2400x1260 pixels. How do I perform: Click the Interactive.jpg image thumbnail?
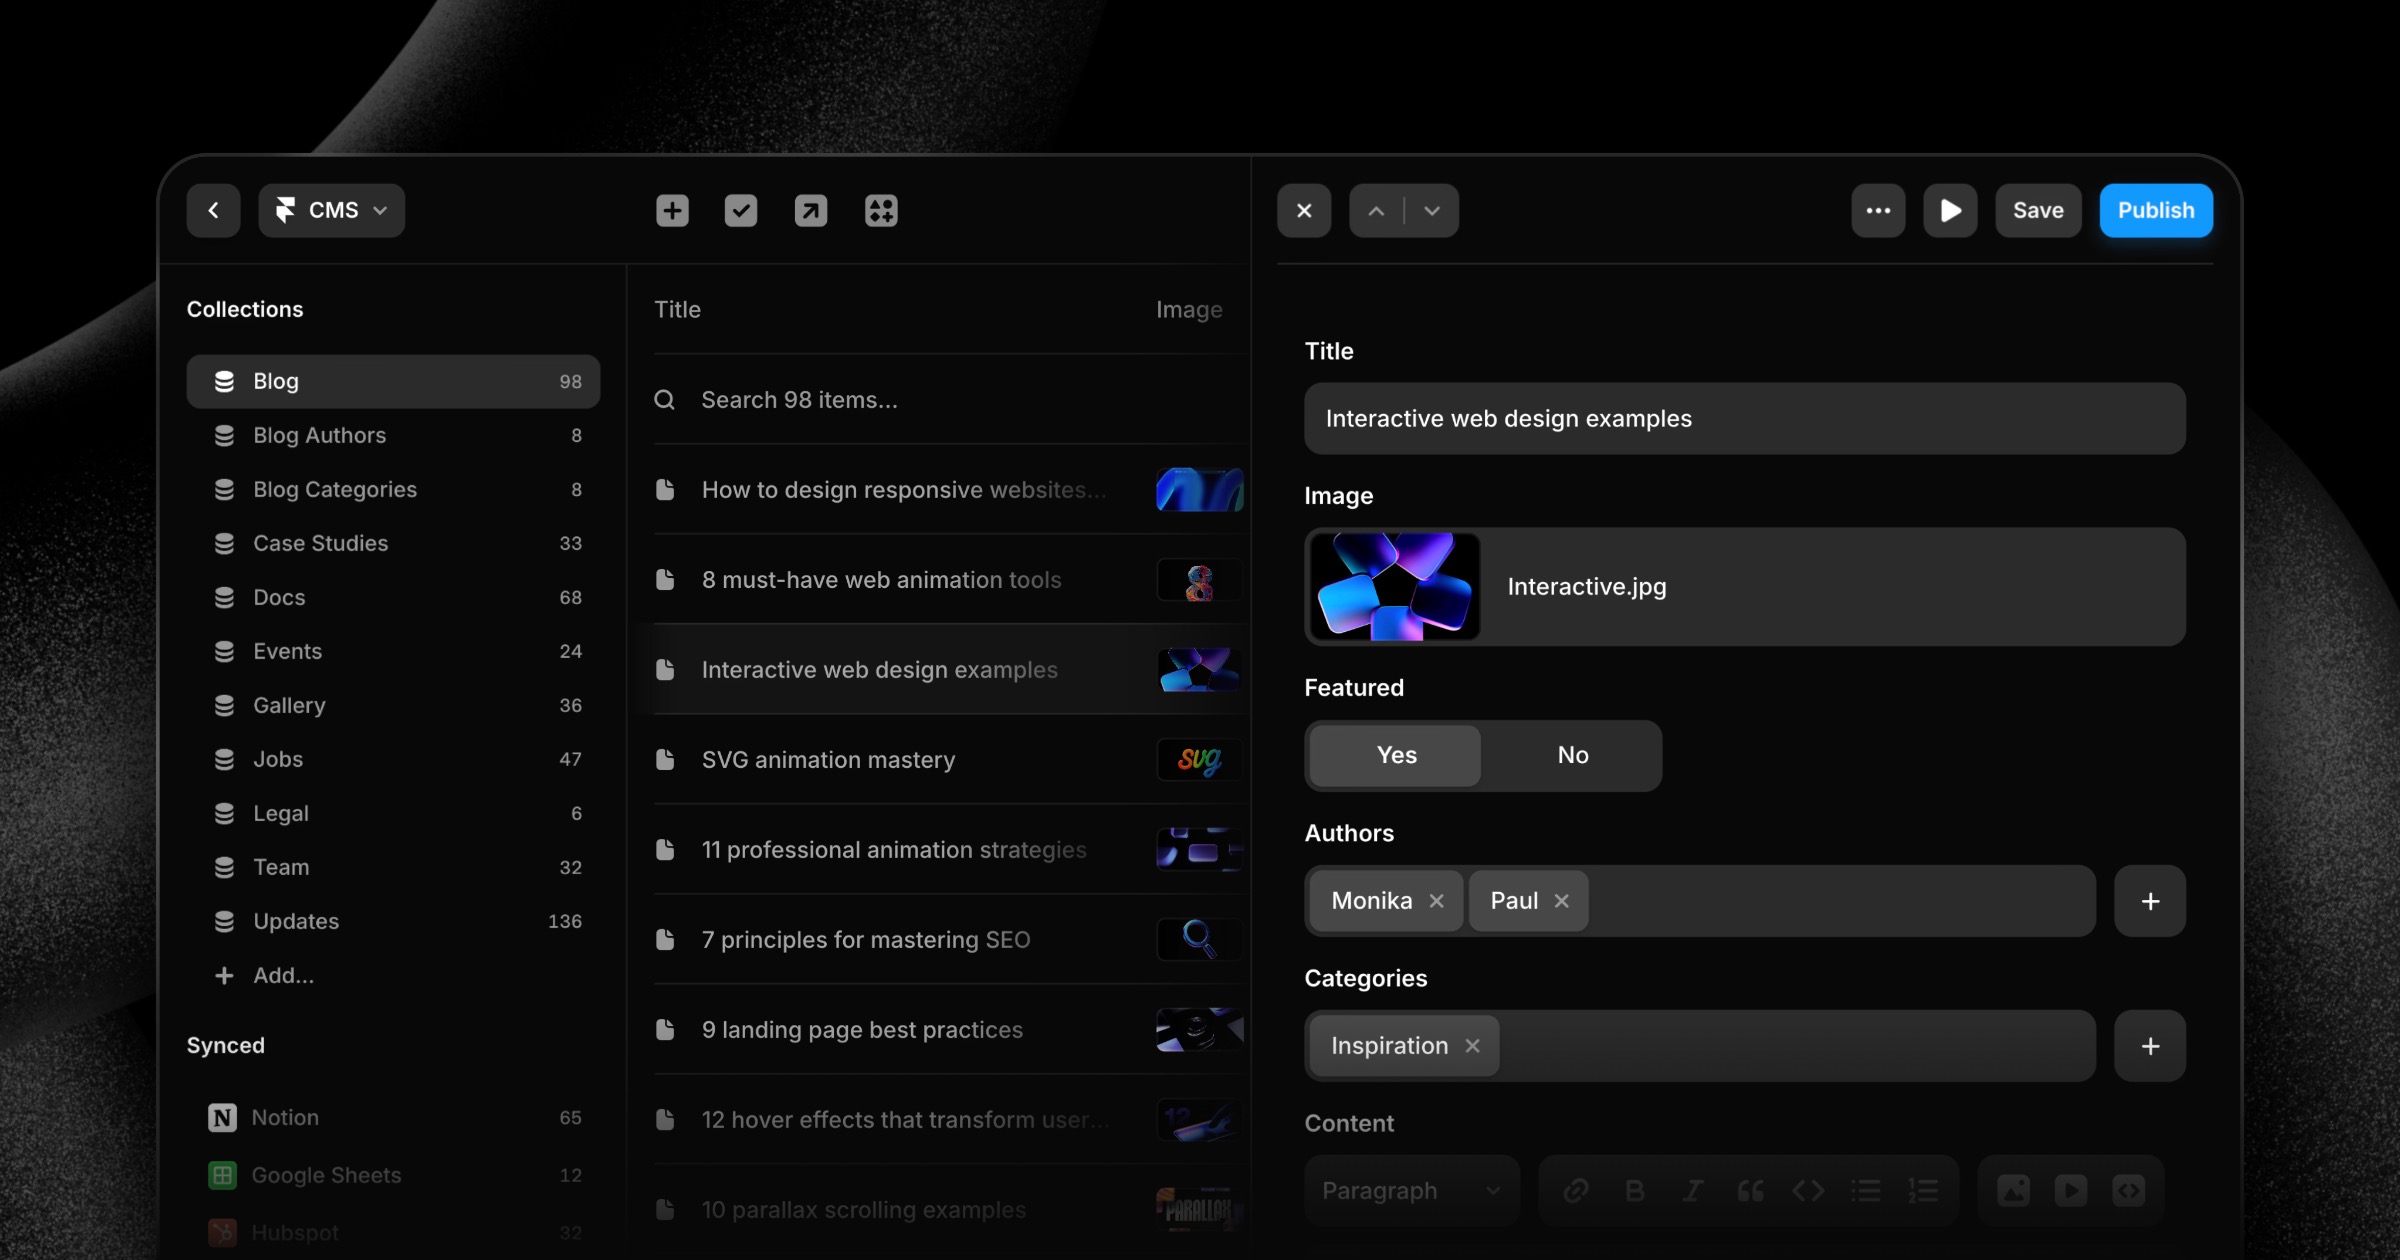coord(1394,587)
